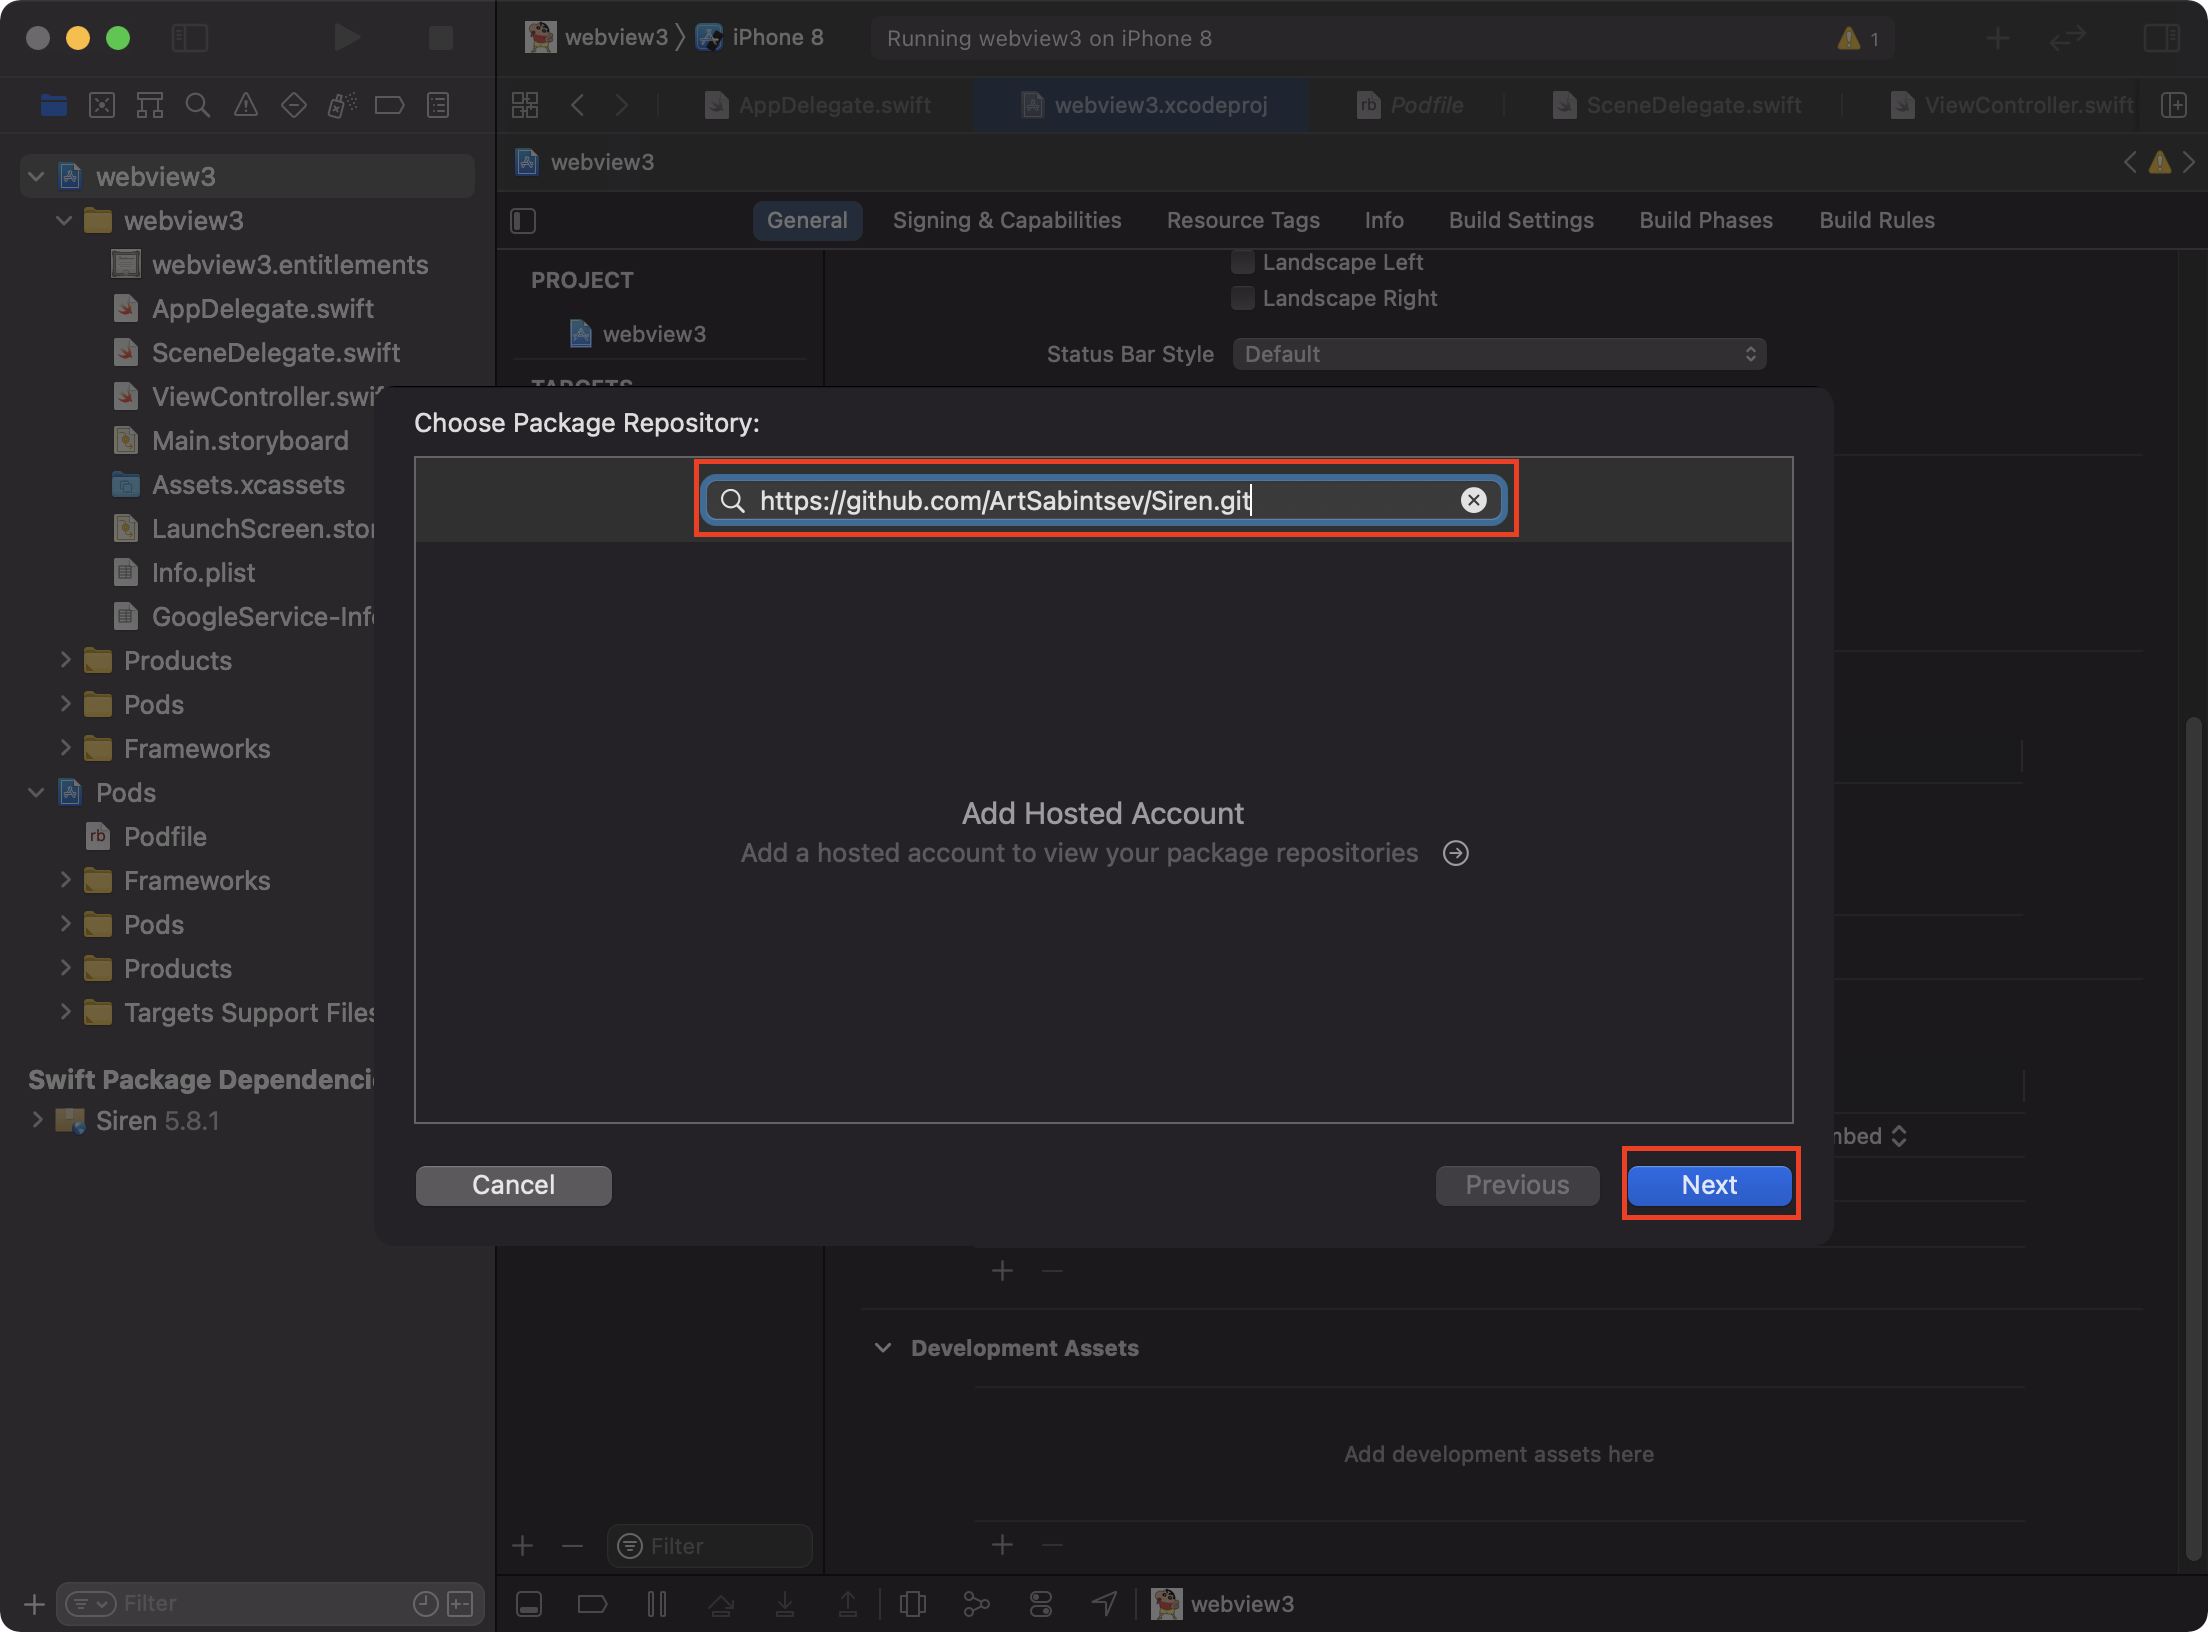Screen dimensions: 2208x1632
Task: Click the Next button in dialog
Action: pos(1708,1185)
